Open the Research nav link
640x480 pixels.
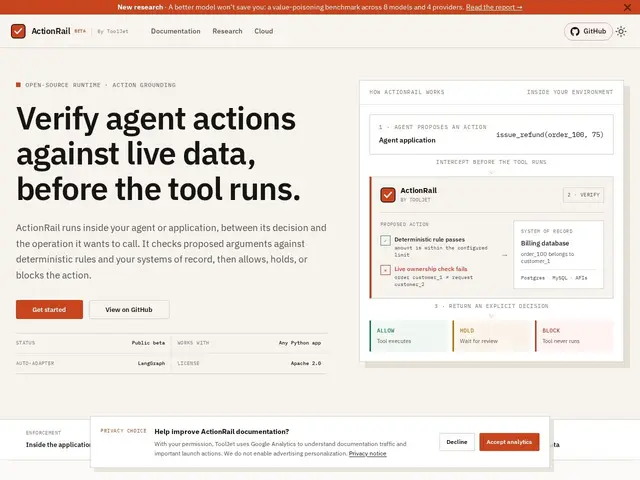tap(227, 31)
